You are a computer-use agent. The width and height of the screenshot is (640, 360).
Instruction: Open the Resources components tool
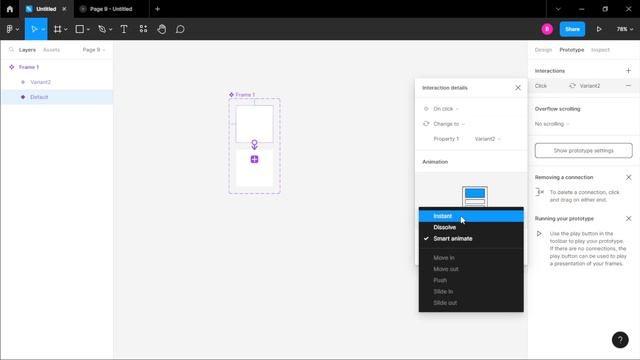(x=143, y=29)
